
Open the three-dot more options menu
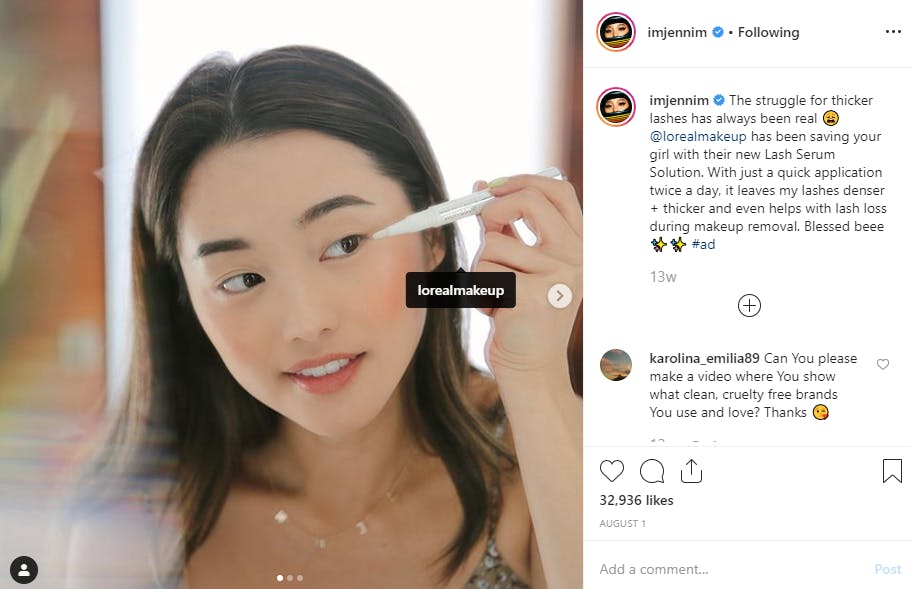coord(893,31)
